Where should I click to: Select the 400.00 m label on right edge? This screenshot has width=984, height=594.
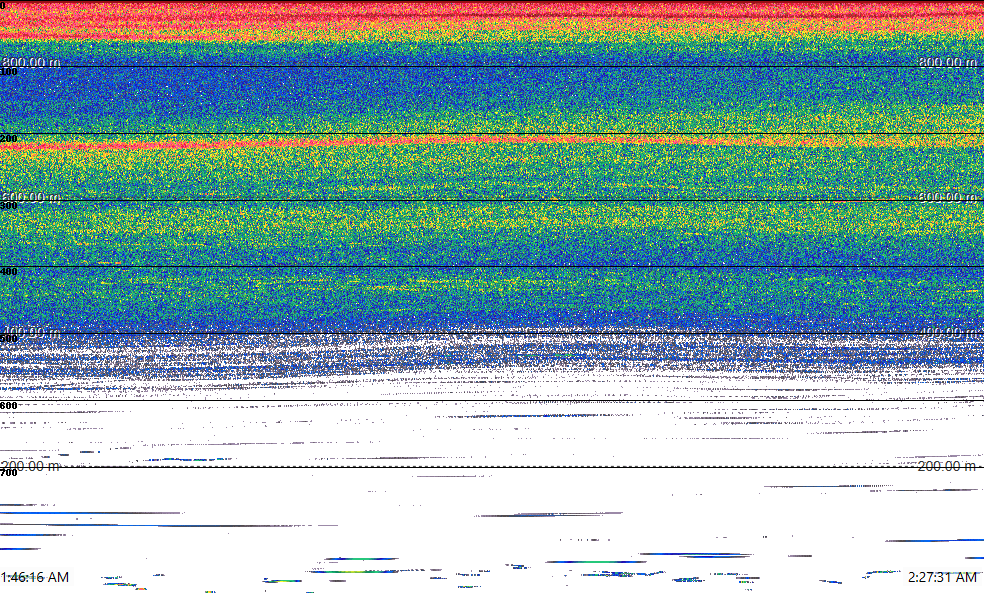click(948, 331)
